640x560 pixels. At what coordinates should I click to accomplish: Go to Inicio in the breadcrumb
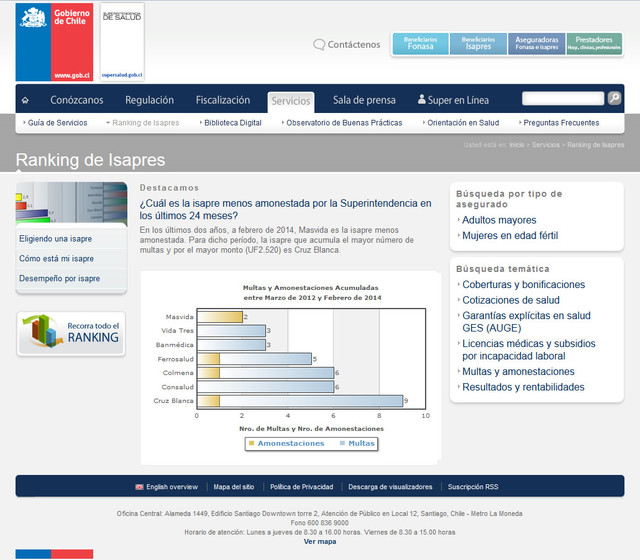tap(517, 145)
